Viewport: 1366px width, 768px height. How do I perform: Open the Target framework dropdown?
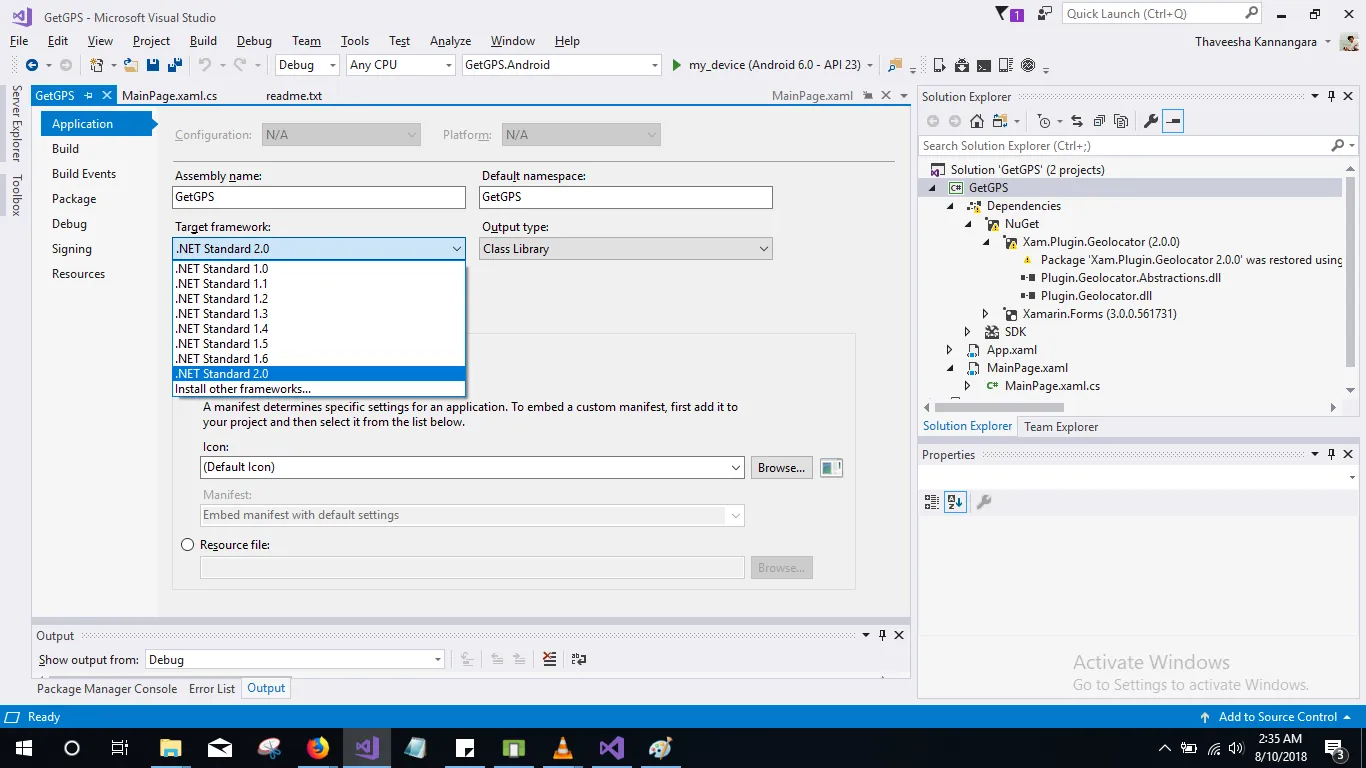[319, 249]
